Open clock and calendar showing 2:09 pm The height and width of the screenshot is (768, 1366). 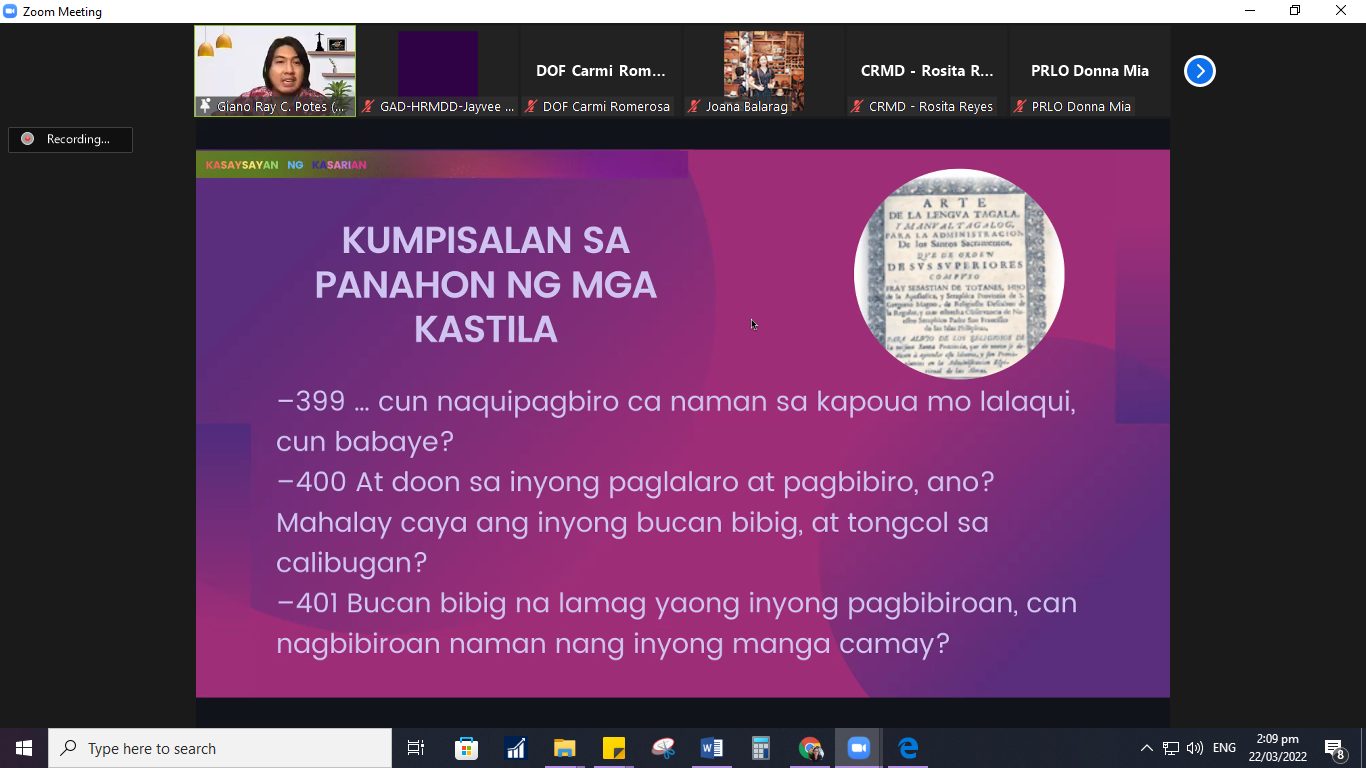(x=1277, y=748)
